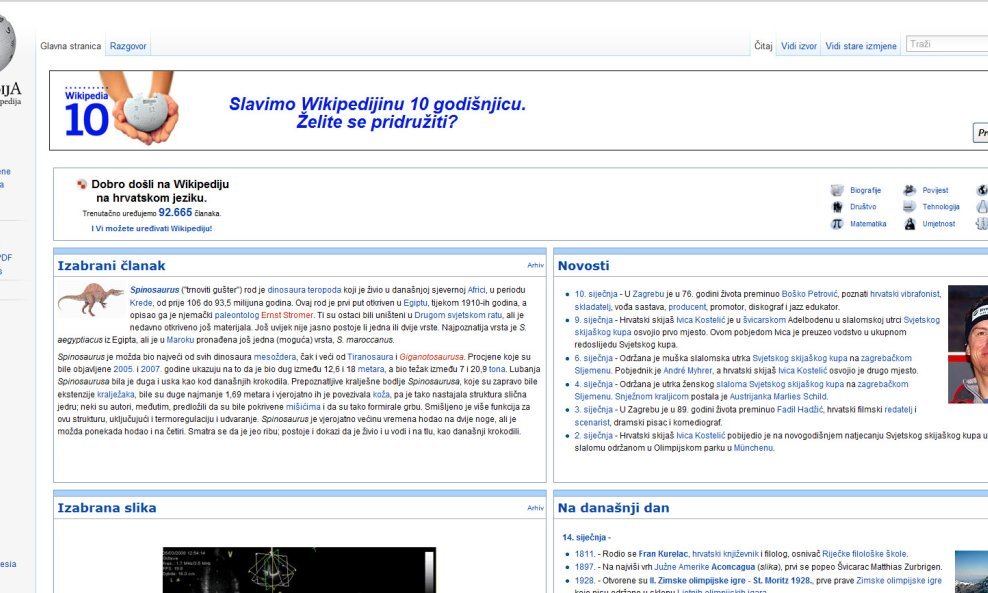988x593 pixels.
Task: Open the Egiptu link
Action: pyautogui.click(x=415, y=302)
